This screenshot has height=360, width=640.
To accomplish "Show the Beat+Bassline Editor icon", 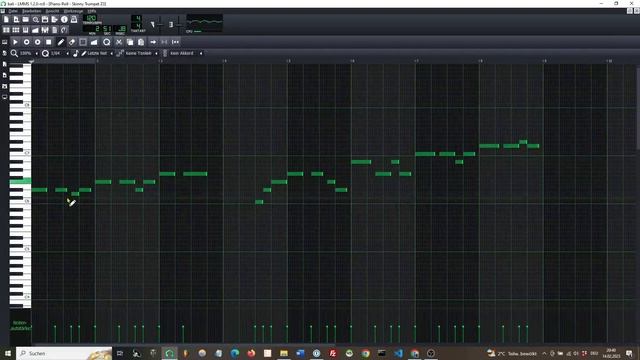I will click(16, 30).
